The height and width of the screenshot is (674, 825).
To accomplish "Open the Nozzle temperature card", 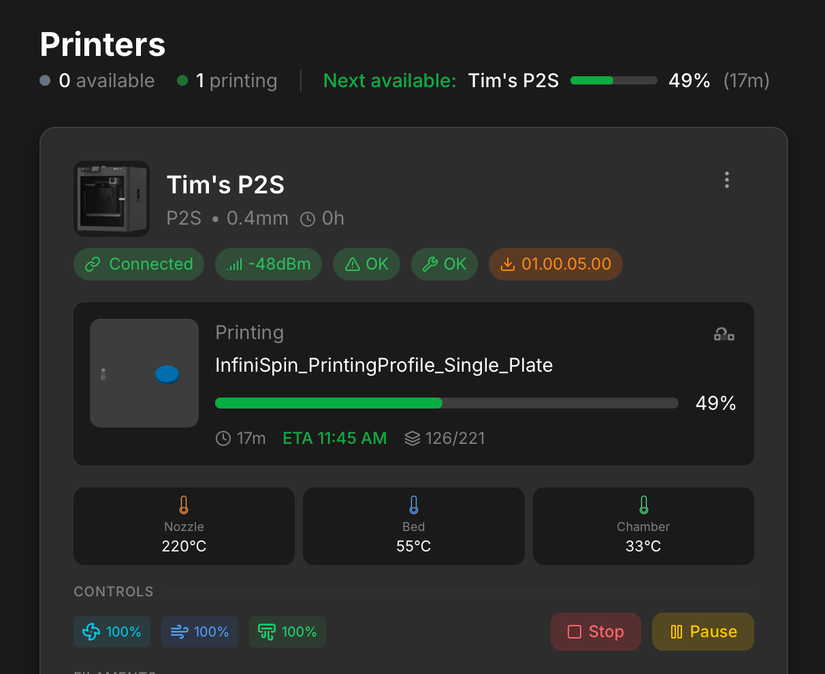I will click(x=184, y=526).
